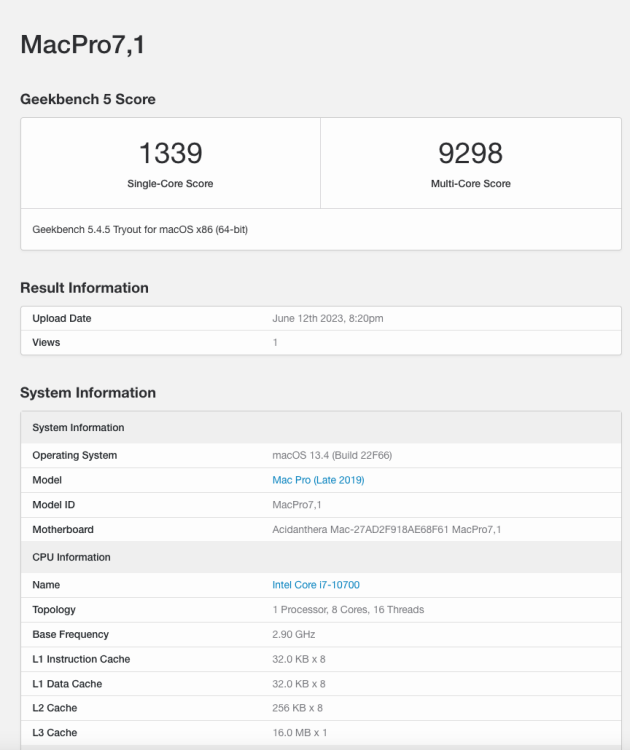Click the Model label in System Information
The height and width of the screenshot is (750, 630).
47,480
